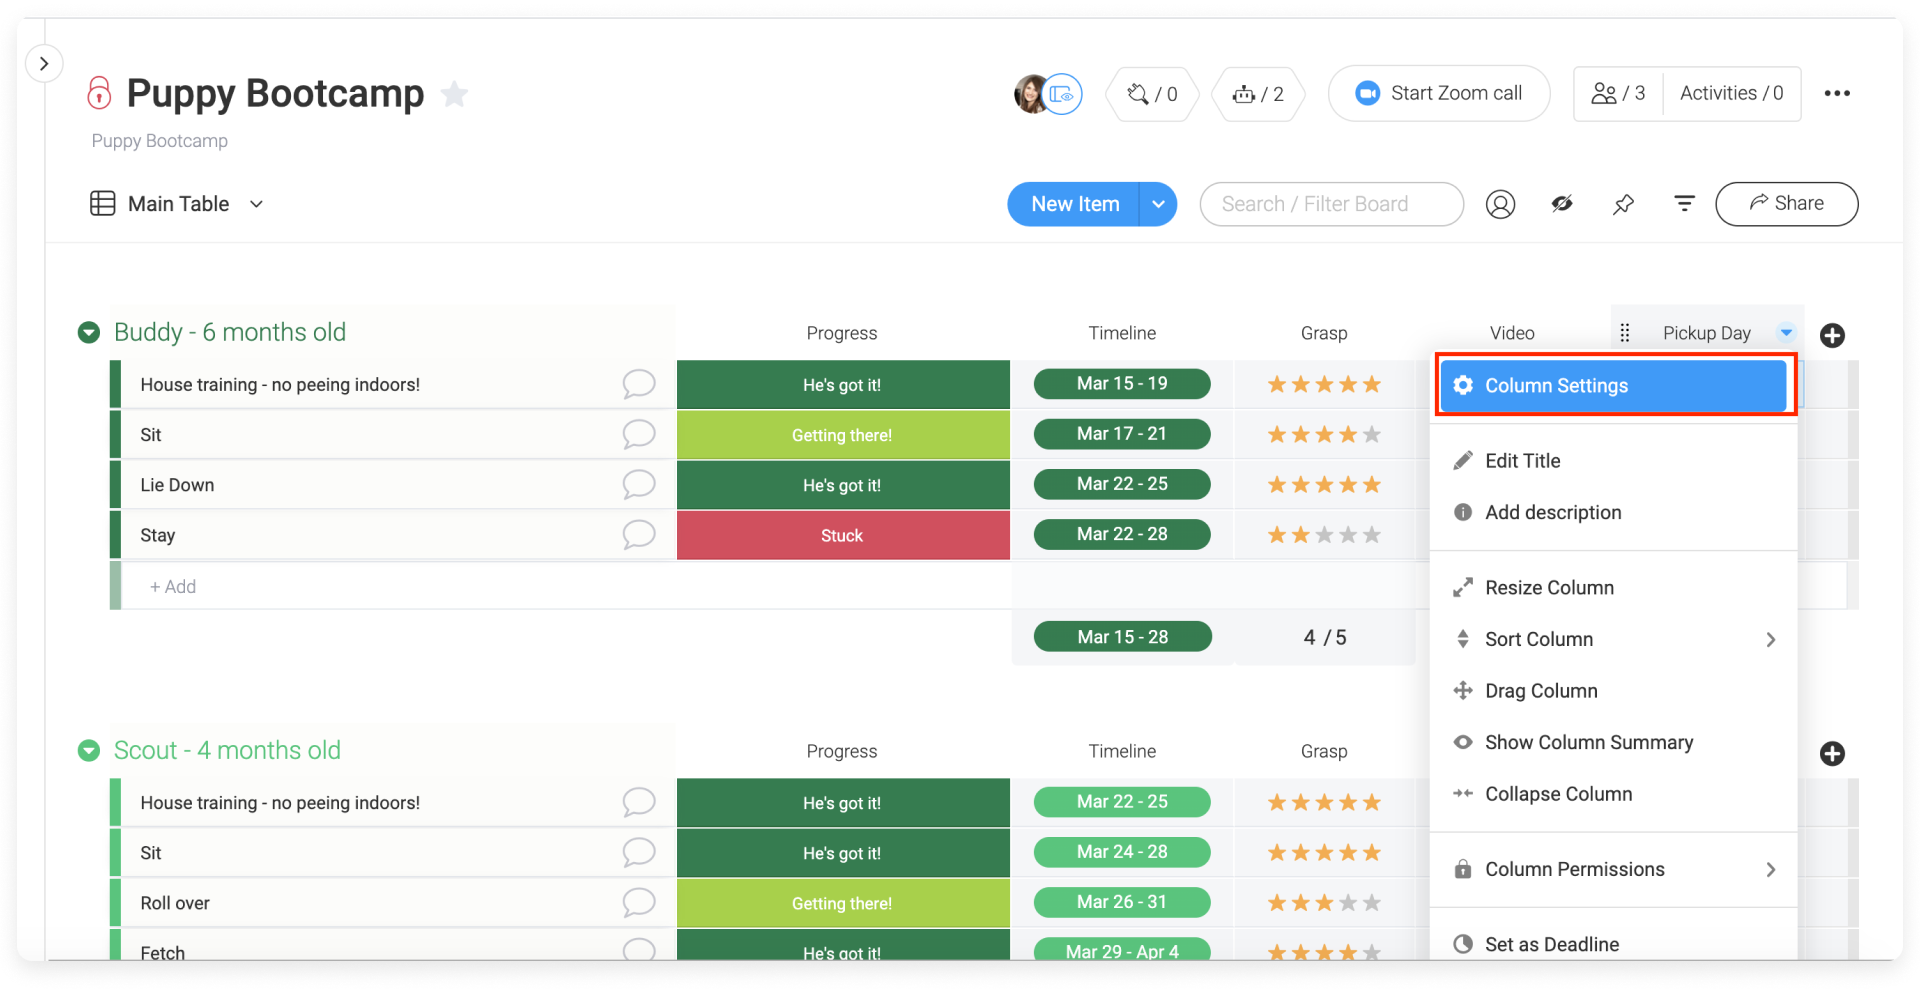1920x993 pixels.
Task: Open timeline Mar 17 - 21
Action: (x=1122, y=434)
